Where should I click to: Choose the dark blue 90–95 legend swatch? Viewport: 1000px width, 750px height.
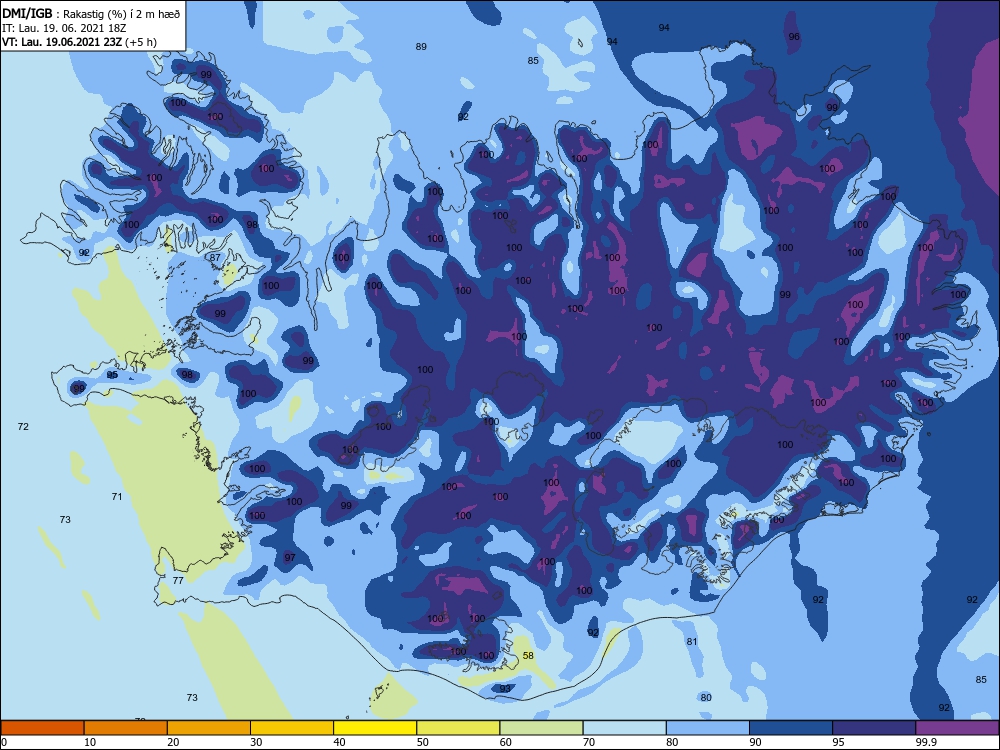point(791,728)
